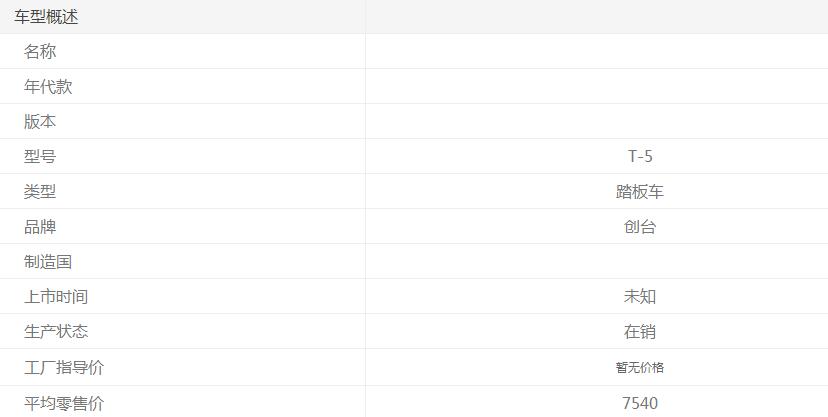Click the 年代款 row label
This screenshot has height=417, width=828.
[48, 87]
